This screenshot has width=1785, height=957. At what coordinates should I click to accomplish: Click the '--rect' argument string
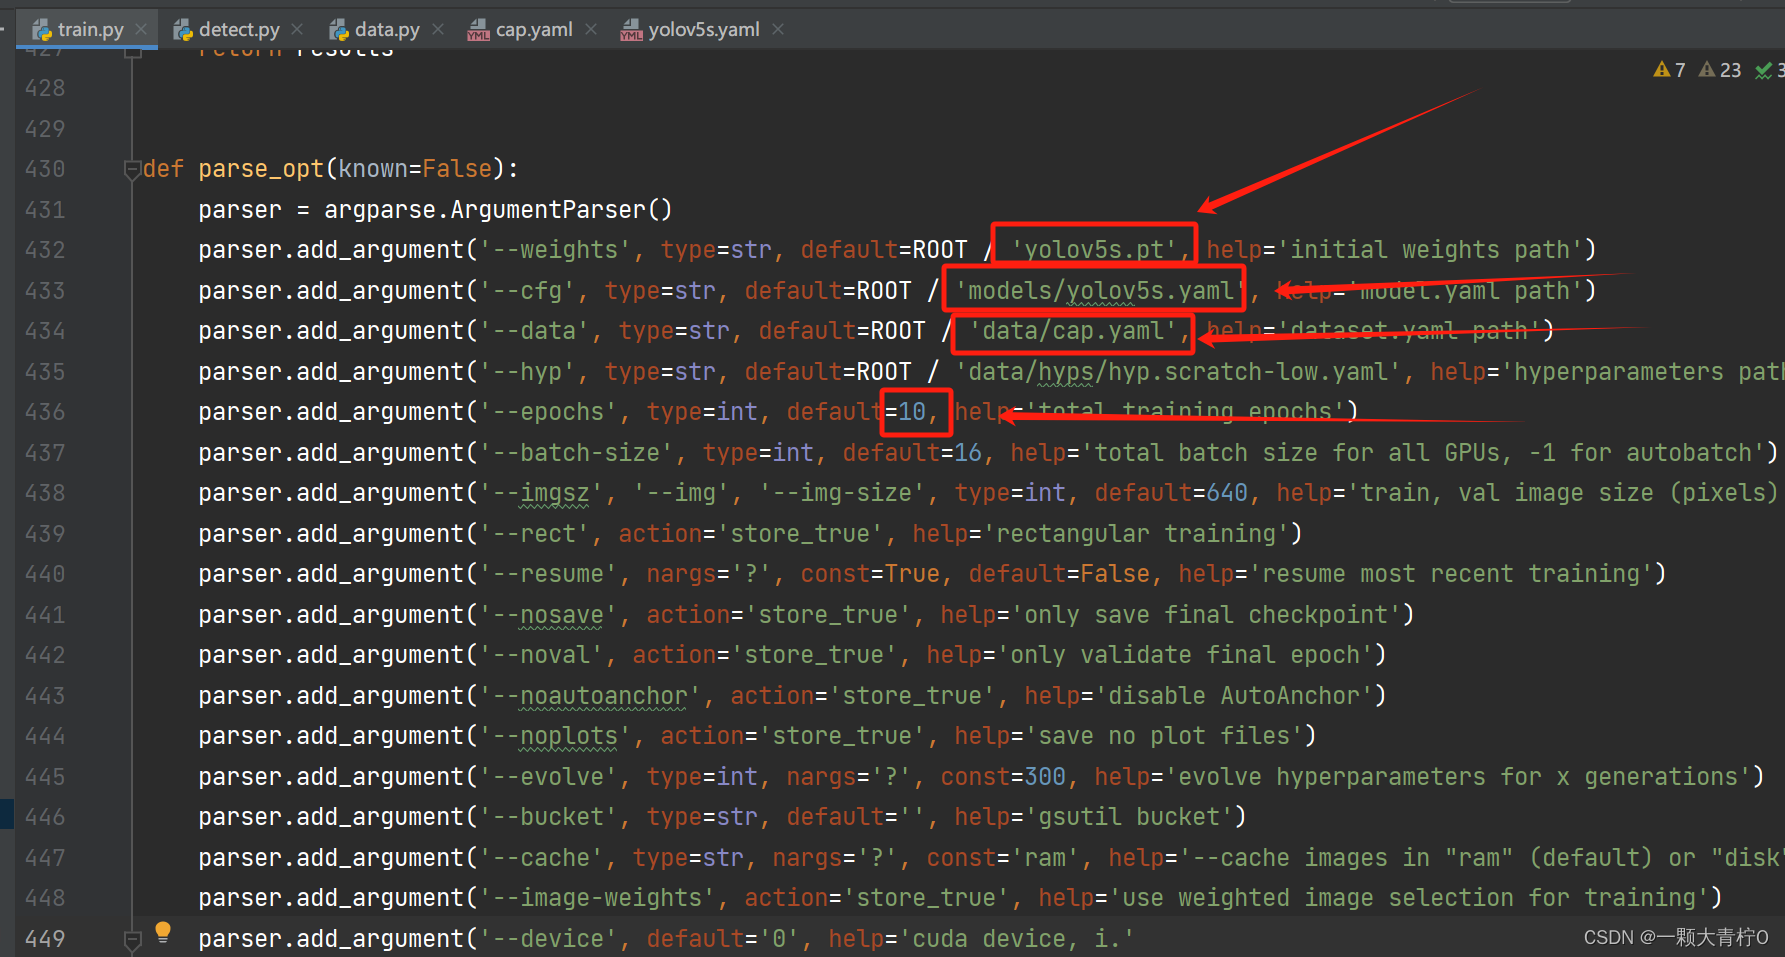(x=534, y=534)
